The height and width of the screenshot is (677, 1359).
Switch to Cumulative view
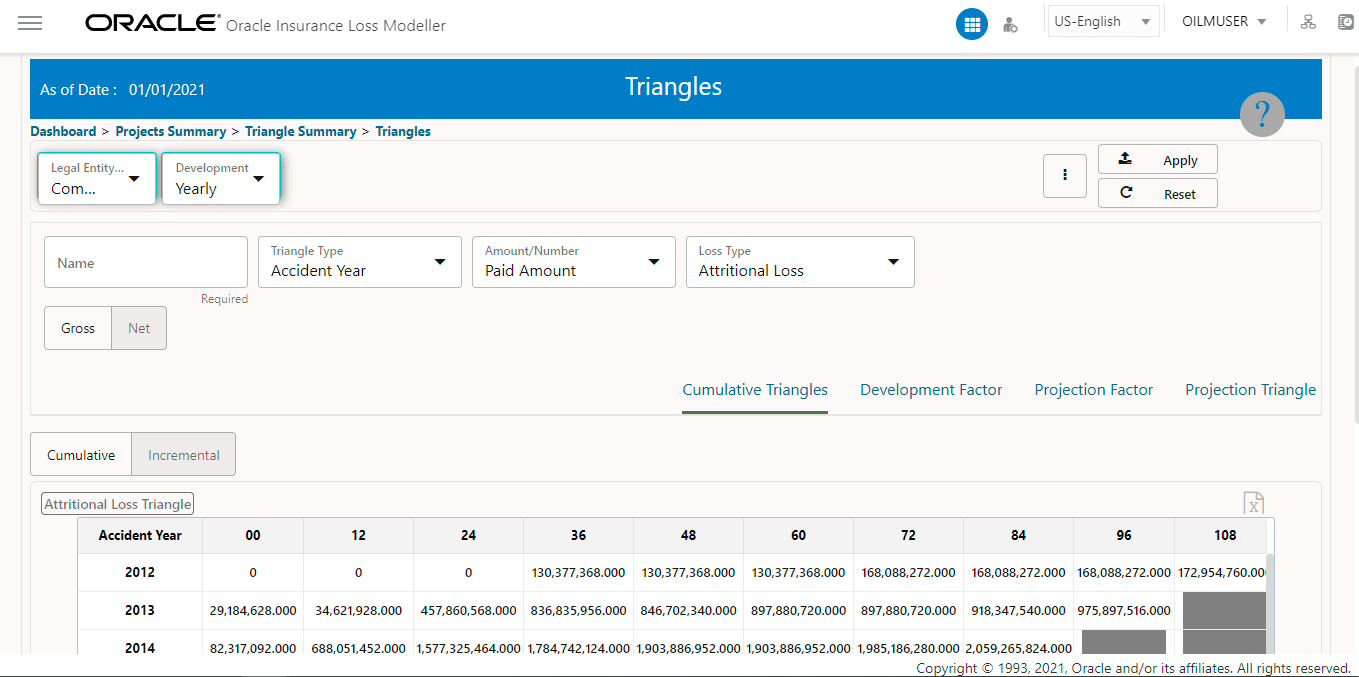click(81, 455)
